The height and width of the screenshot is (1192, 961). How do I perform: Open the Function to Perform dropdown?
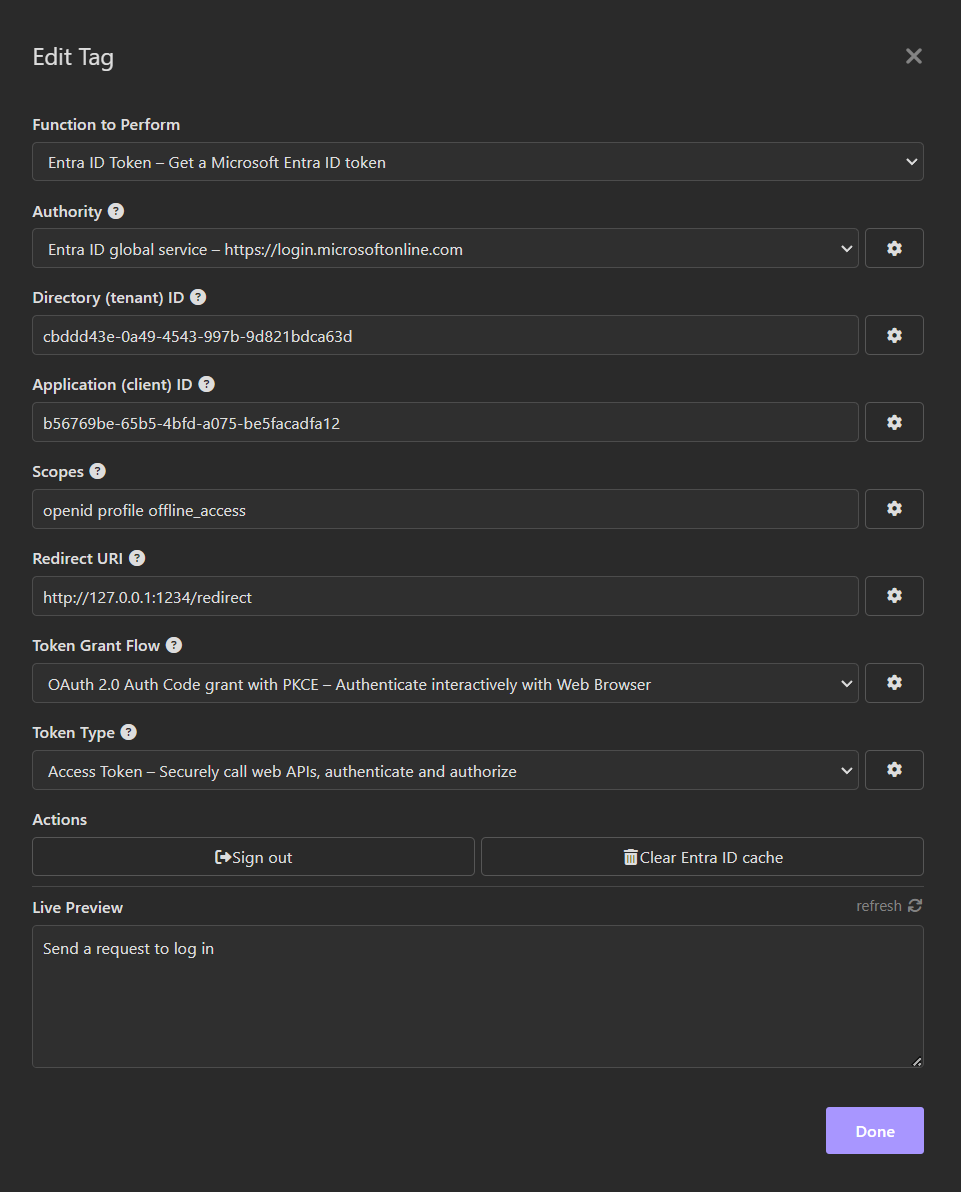[x=477, y=162]
